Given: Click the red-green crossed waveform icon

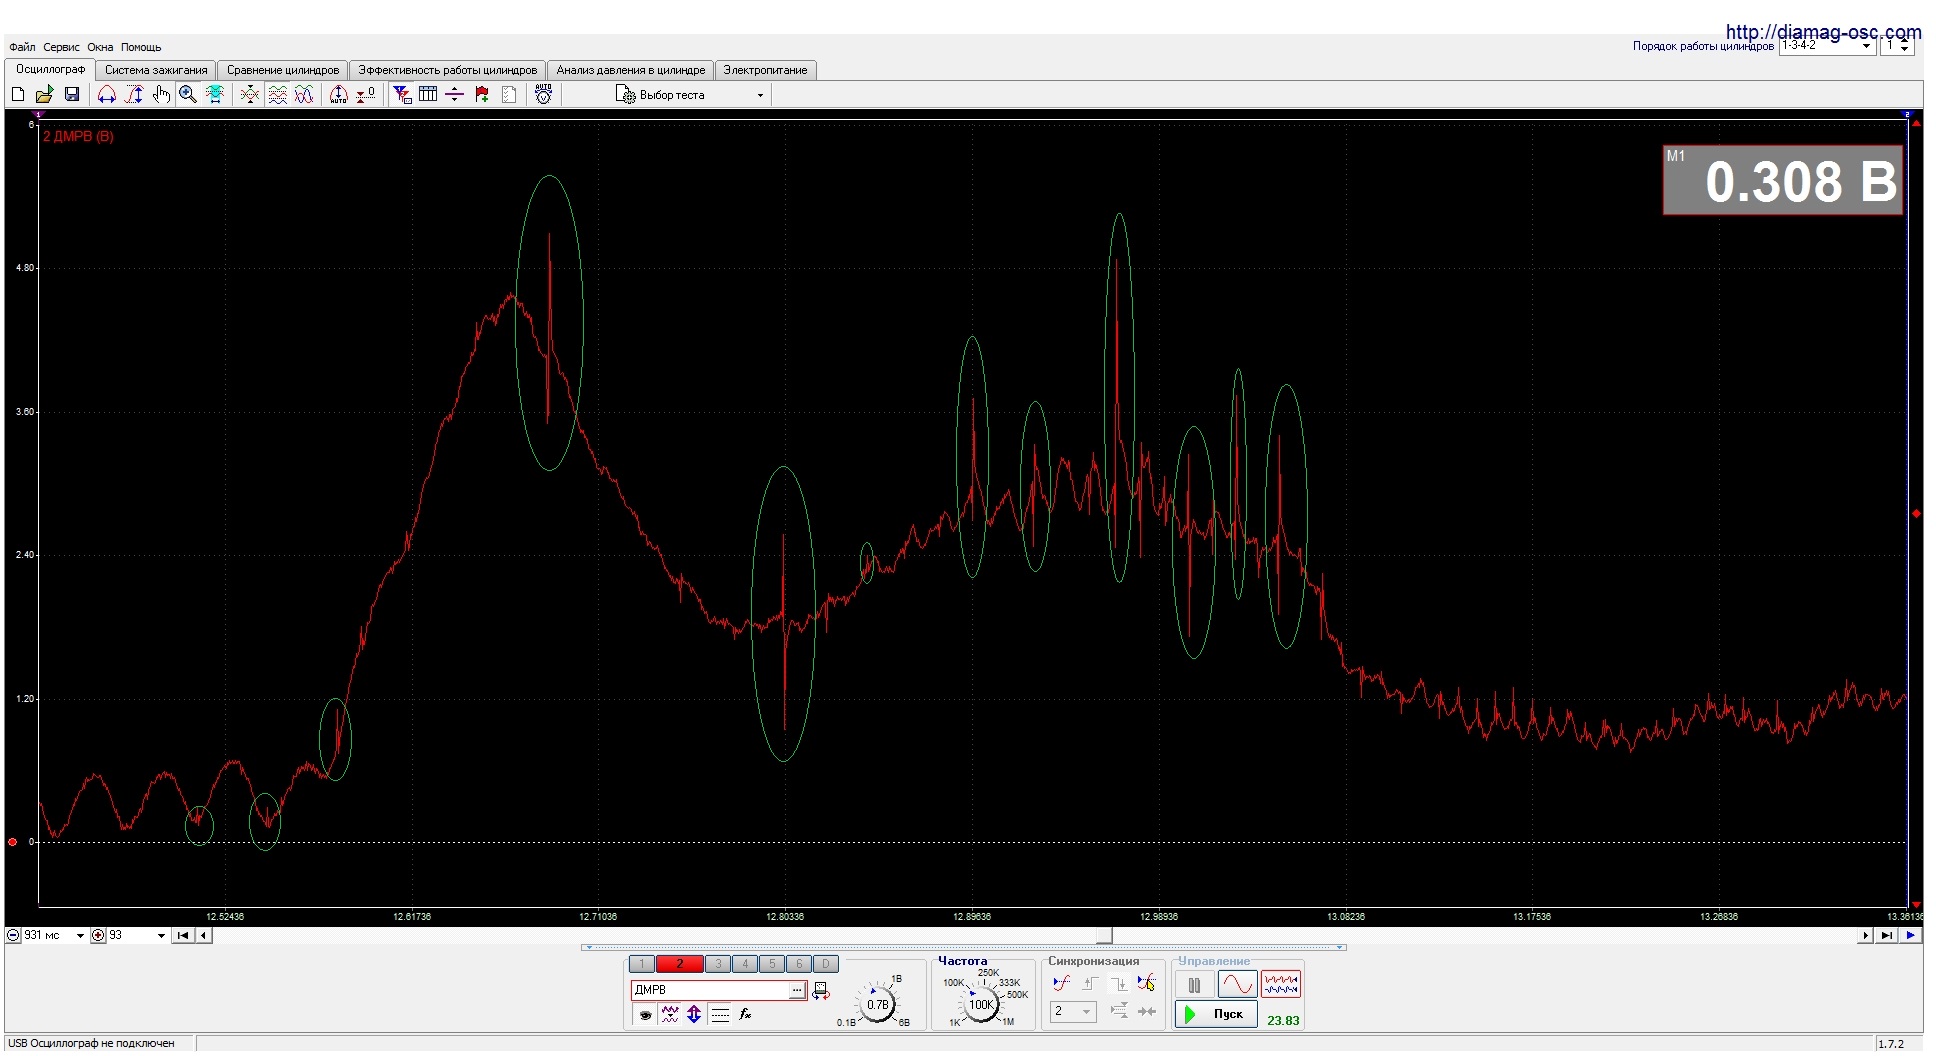Looking at the screenshot, I should click(x=250, y=94).
